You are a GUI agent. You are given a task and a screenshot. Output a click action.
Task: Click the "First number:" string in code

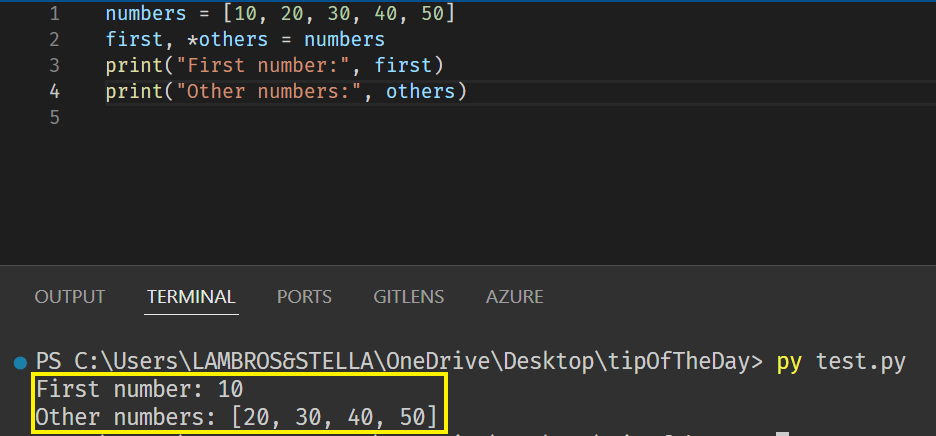(261, 67)
